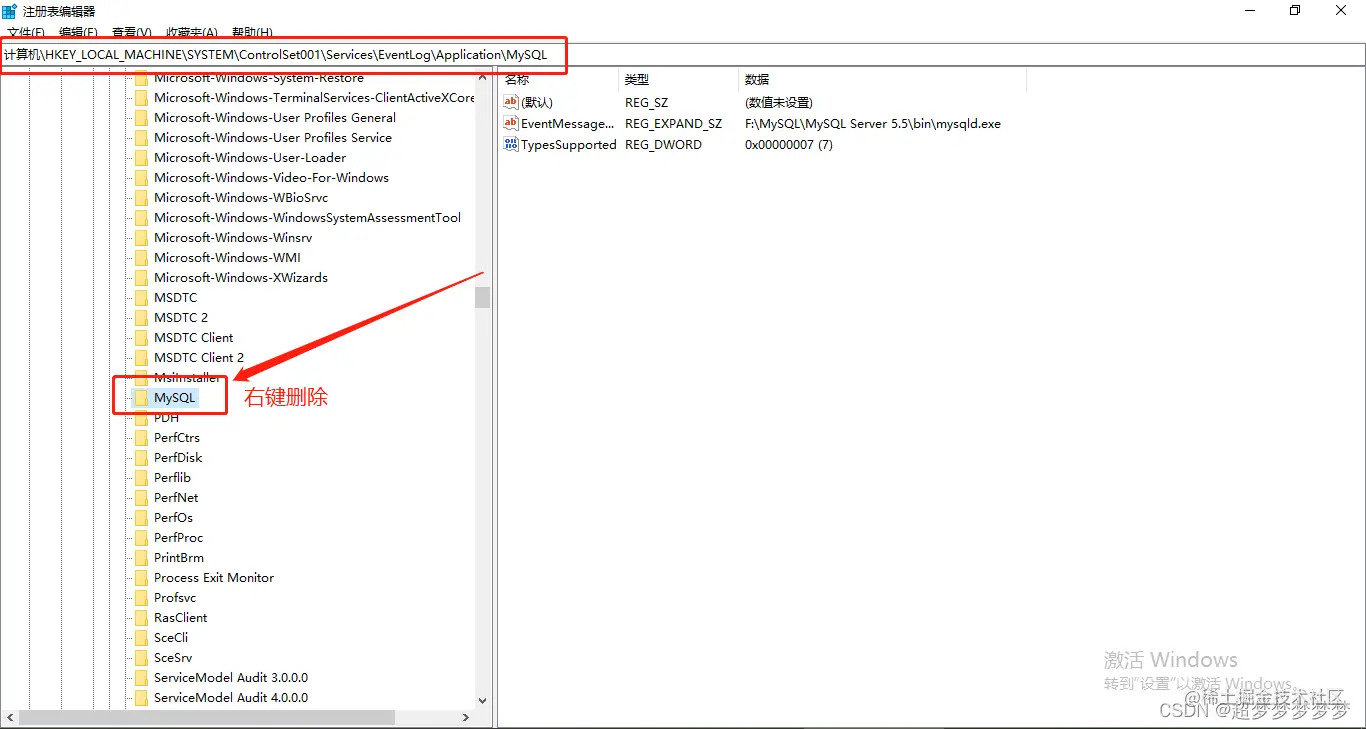Screen dimensions: 1366x729
Task: Select the "PerfDisk" key
Action: pos(178,458)
